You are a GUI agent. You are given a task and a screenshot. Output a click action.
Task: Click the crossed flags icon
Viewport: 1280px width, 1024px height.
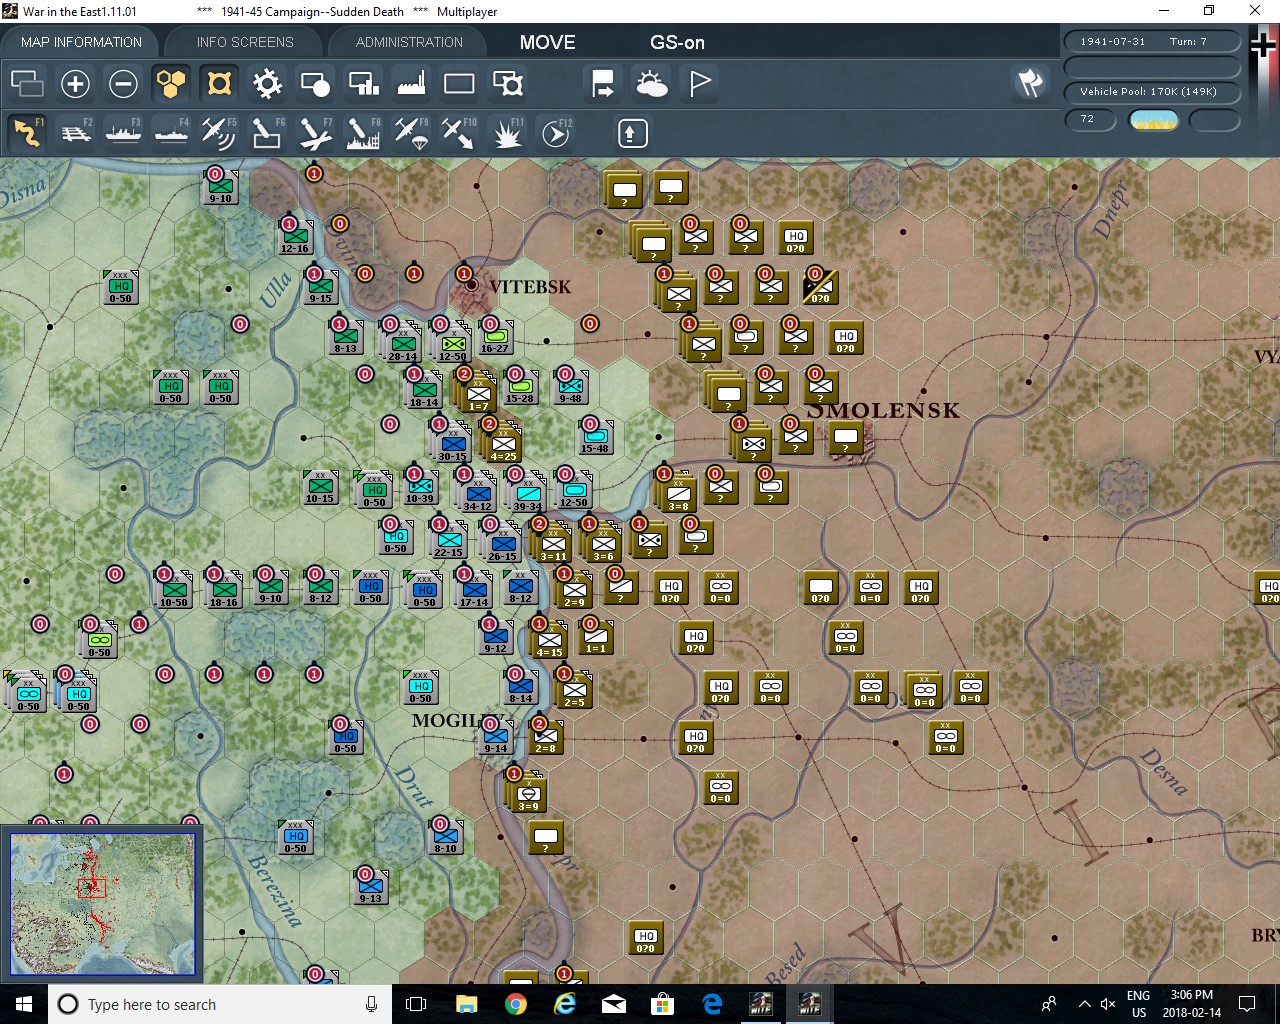(1030, 83)
